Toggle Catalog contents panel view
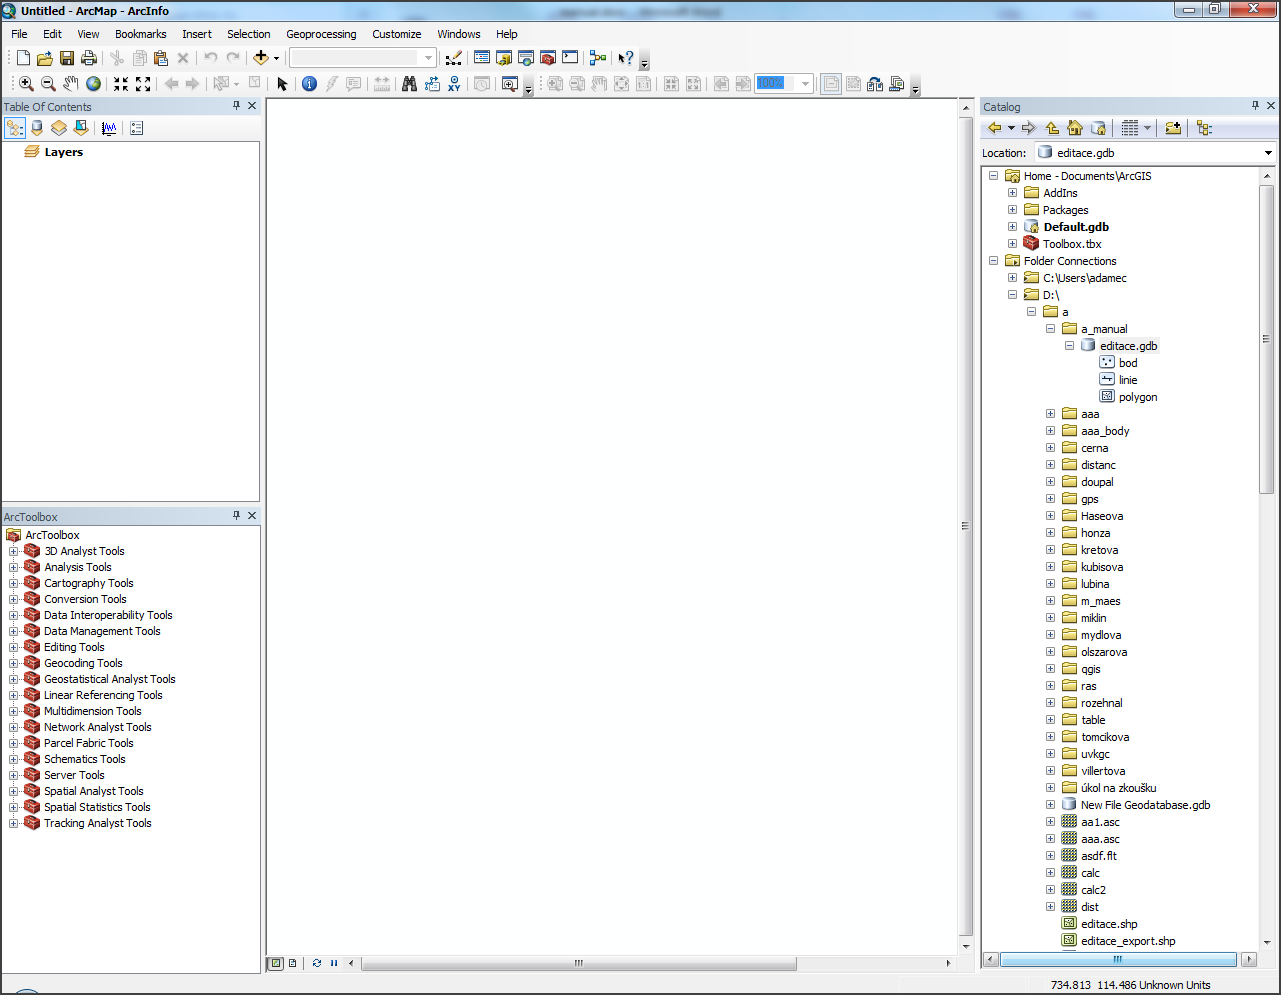Screen dimensions: 1281x995 1204,128
